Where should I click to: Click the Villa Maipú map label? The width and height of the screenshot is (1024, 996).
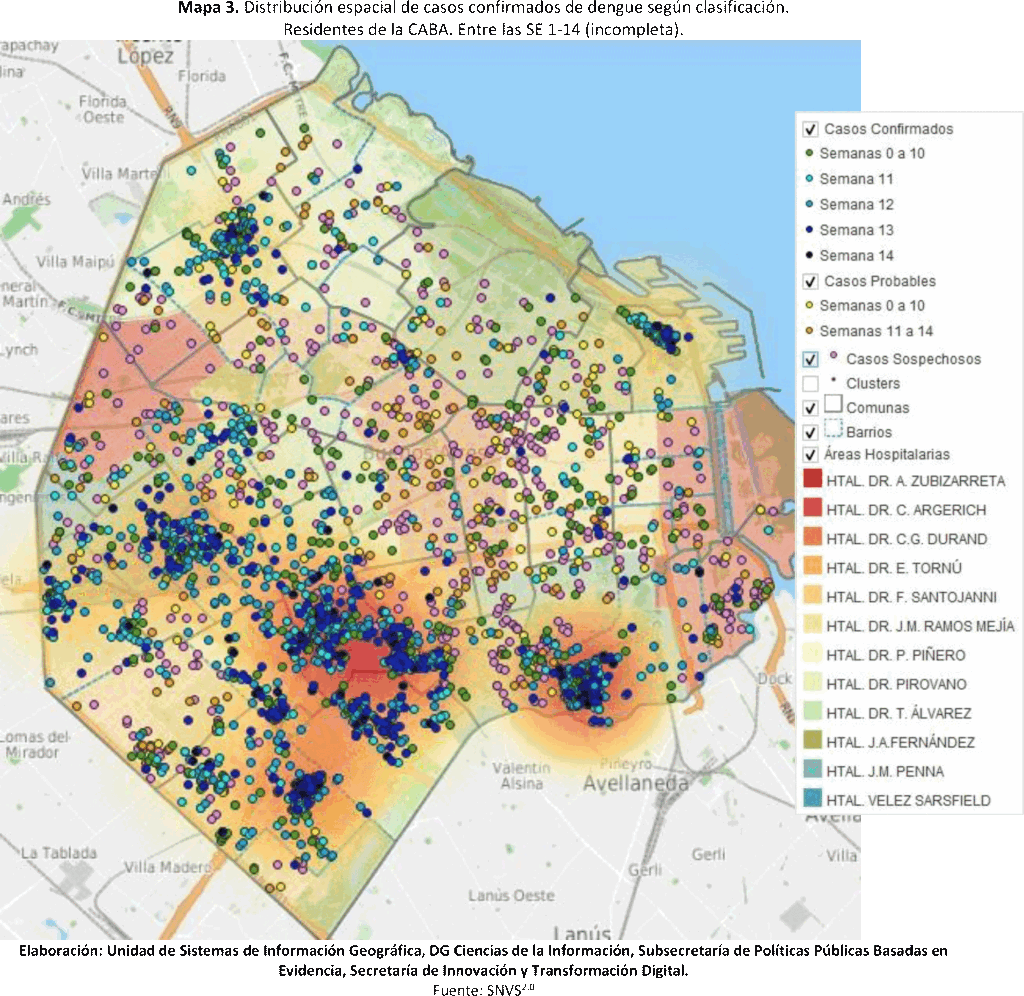(x=75, y=262)
